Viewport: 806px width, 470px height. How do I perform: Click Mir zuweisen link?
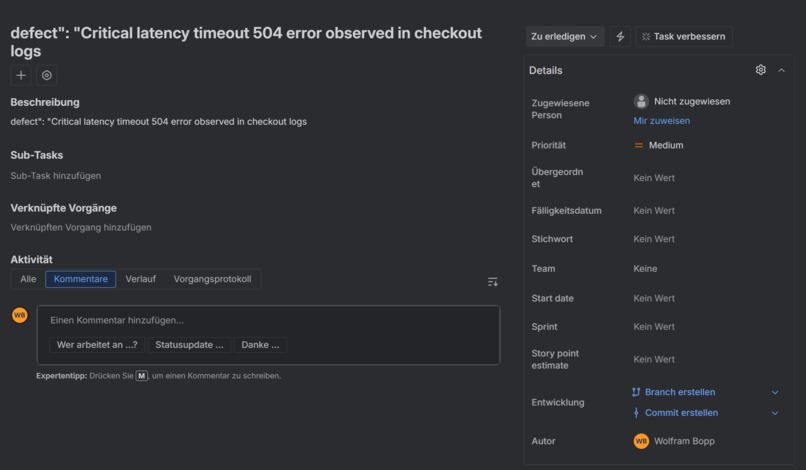[x=662, y=121]
